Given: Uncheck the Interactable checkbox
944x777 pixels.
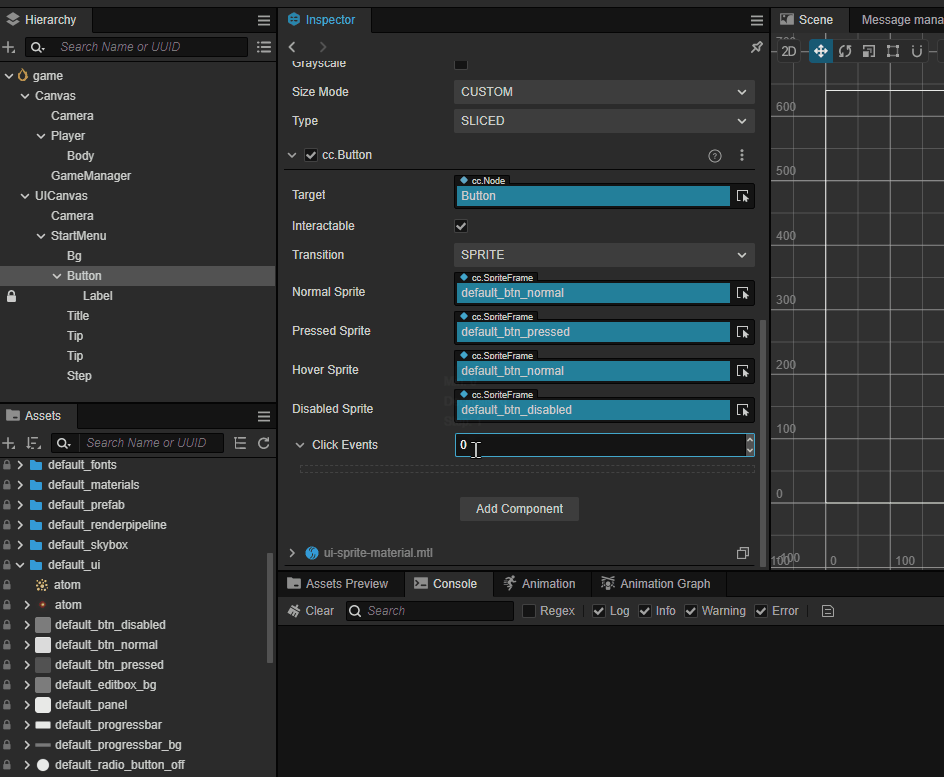Looking at the screenshot, I should (x=461, y=226).
